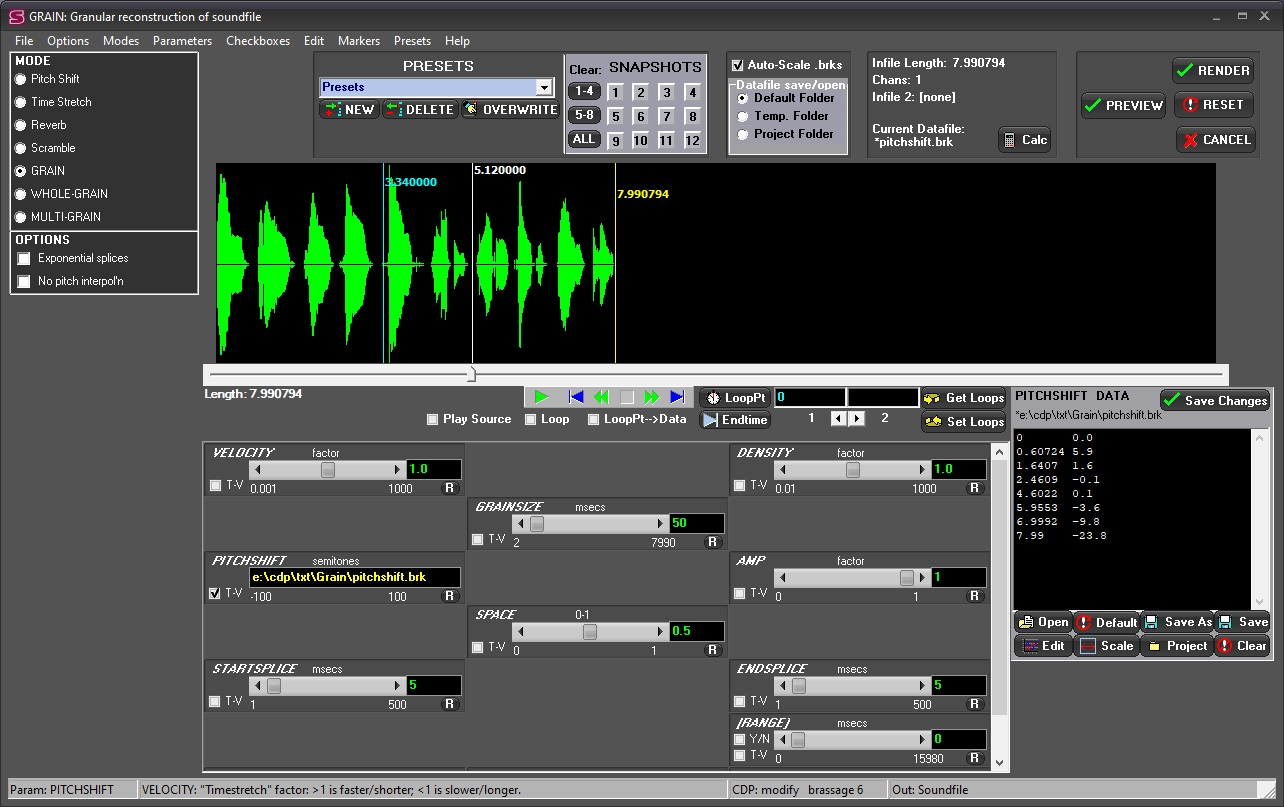Image resolution: width=1284 pixels, height=807 pixels.
Task: Open the Checkboxes menu
Action: click(x=257, y=41)
